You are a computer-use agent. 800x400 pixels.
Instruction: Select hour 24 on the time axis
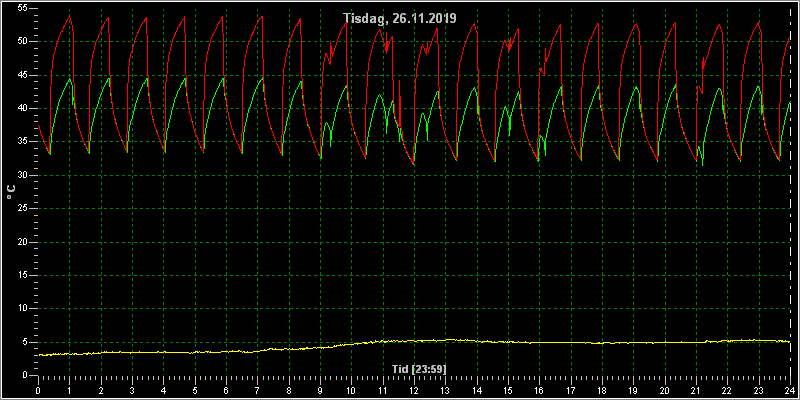(790, 391)
